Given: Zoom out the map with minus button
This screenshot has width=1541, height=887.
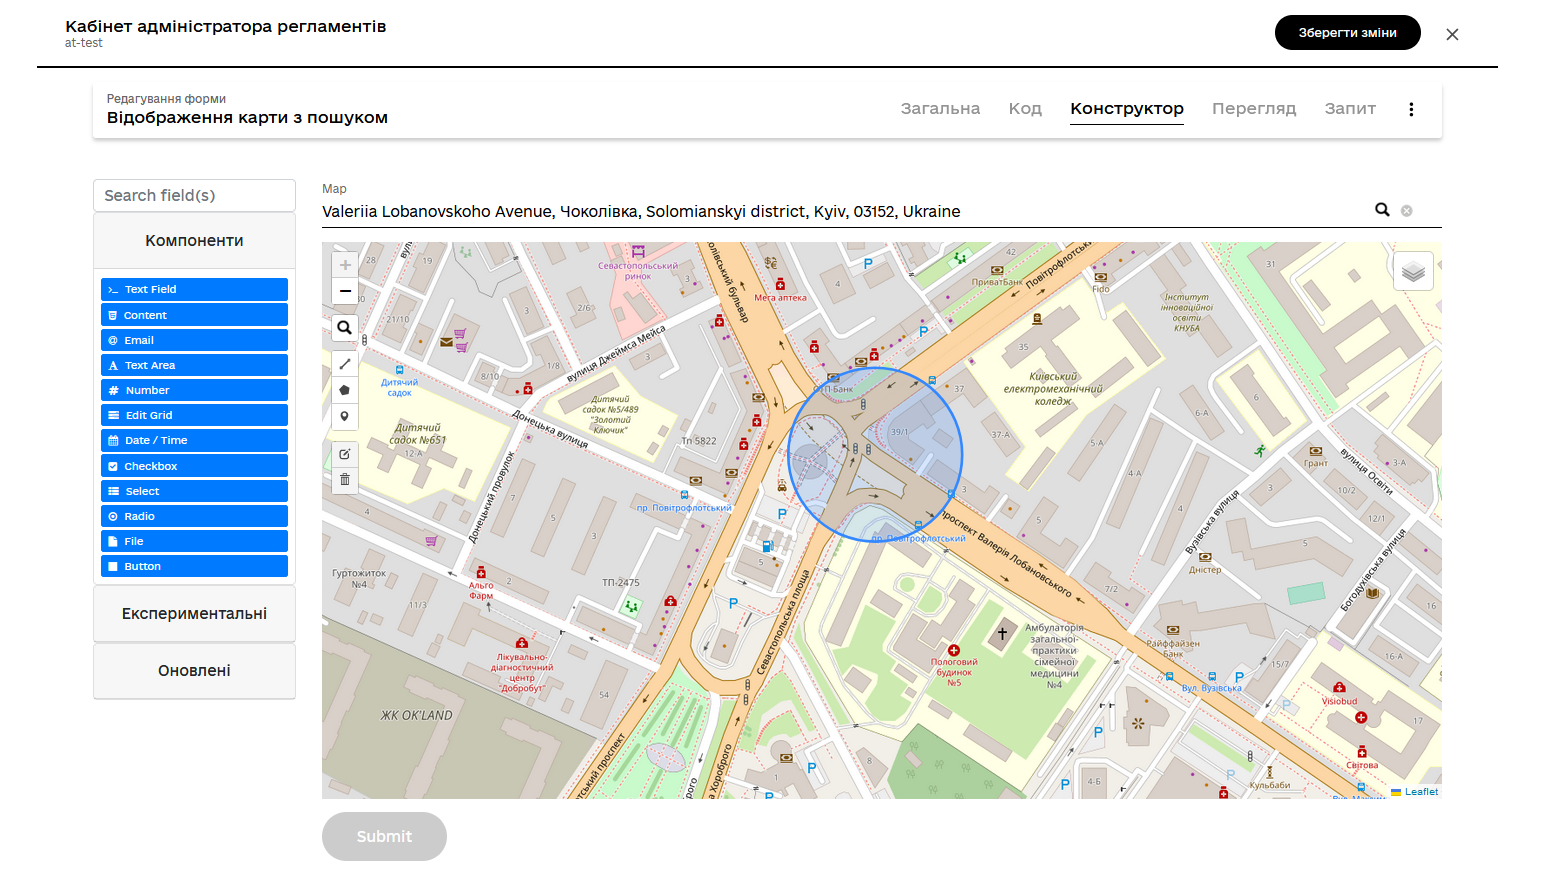Looking at the screenshot, I should coord(345,291).
